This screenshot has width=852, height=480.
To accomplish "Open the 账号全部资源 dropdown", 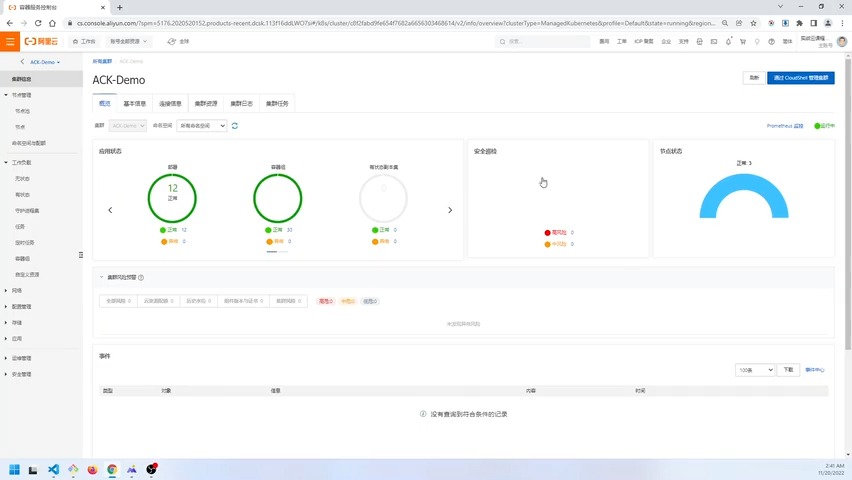I will (x=128, y=41).
